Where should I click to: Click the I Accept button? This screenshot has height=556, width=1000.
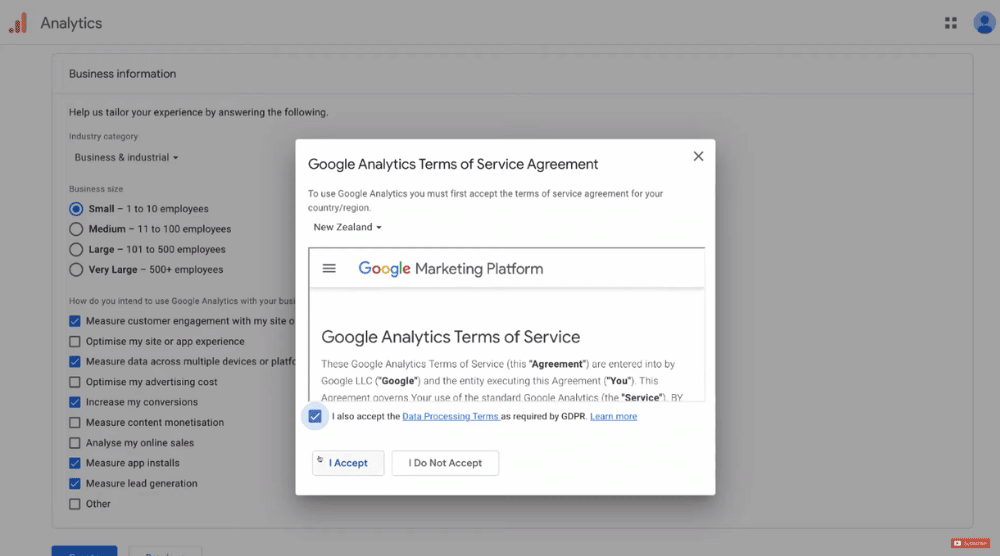point(348,463)
